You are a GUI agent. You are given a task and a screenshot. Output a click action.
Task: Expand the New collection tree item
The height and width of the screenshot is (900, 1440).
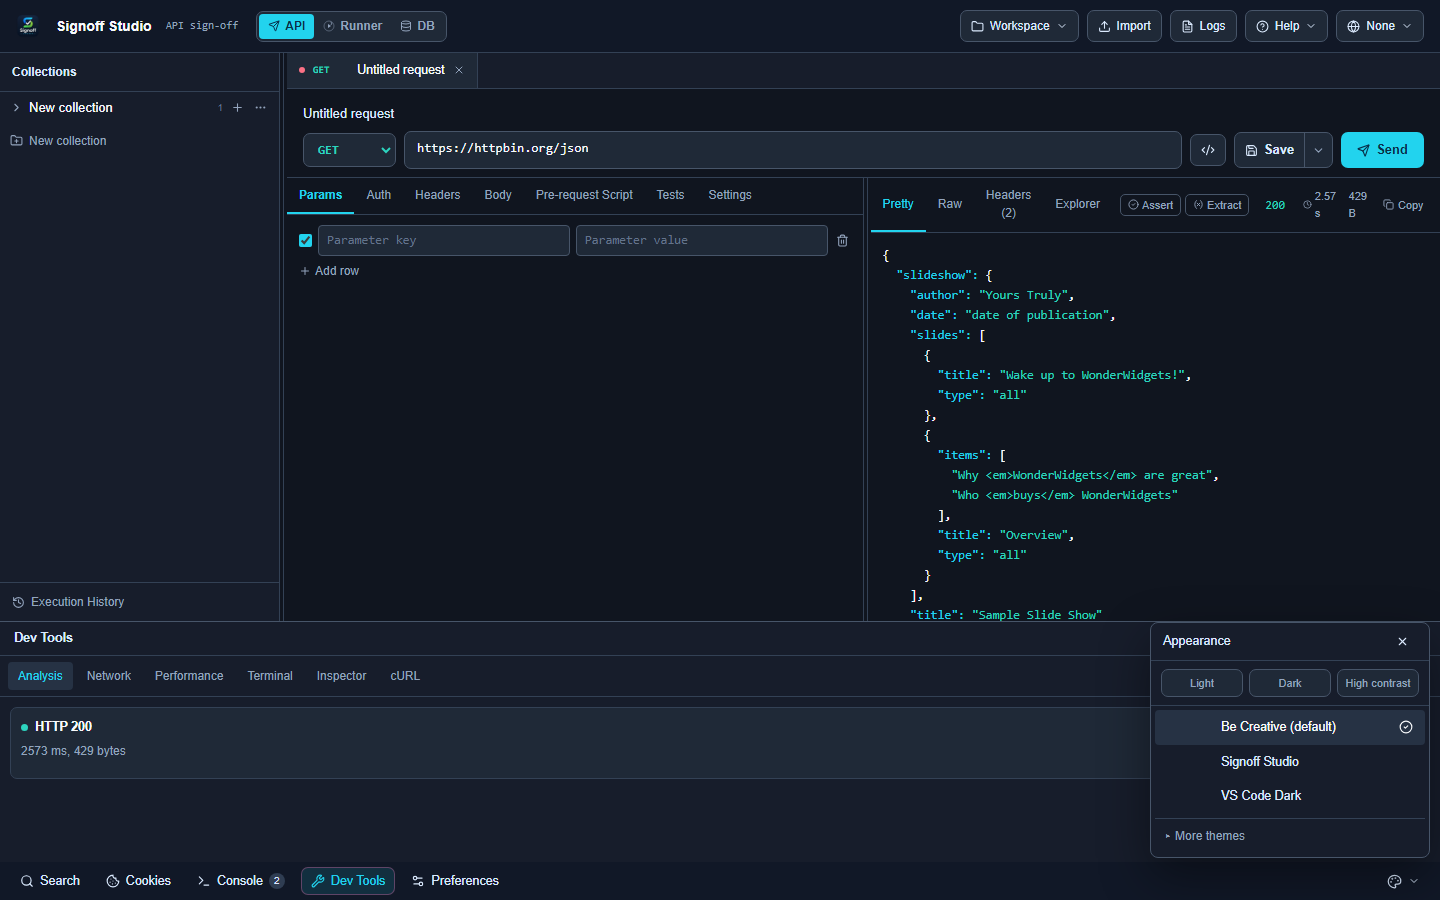click(16, 108)
